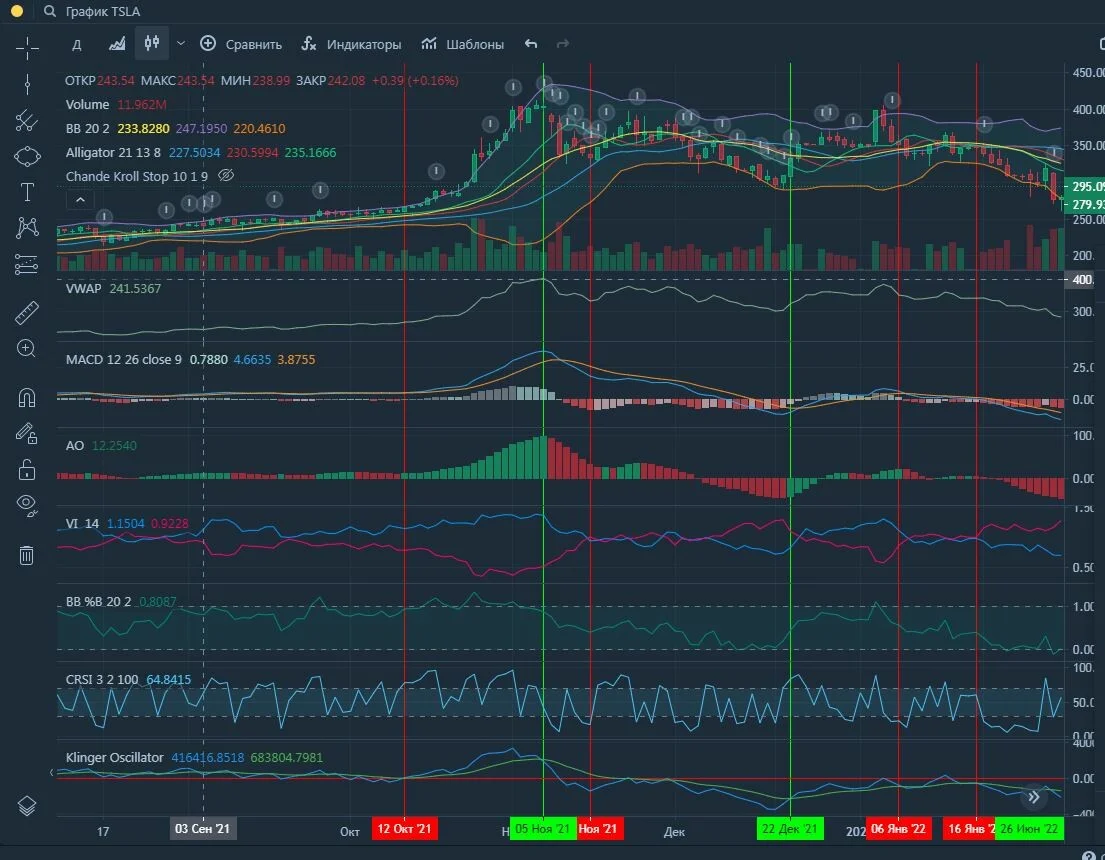
Task: Click the redo arrow in the toolbar
Action: pyautogui.click(x=562, y=44)
